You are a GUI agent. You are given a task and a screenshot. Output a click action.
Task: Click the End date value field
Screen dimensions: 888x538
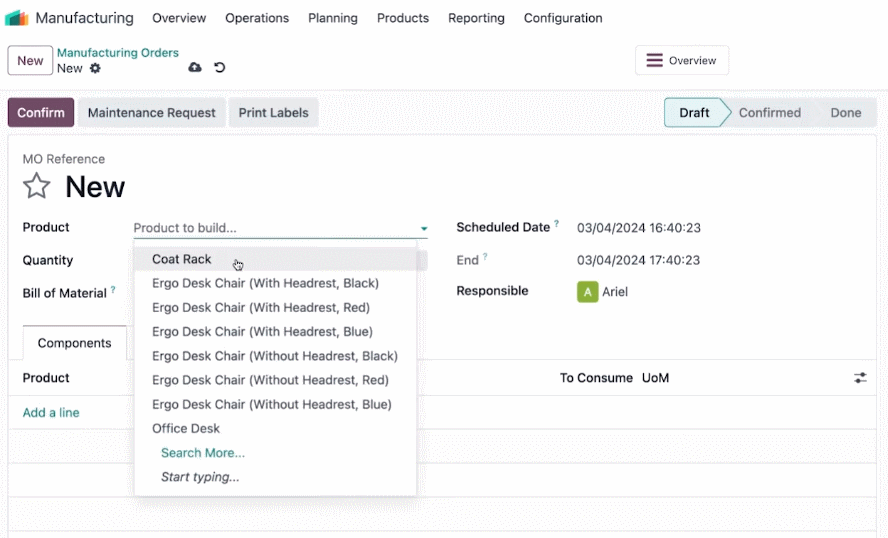638,260
